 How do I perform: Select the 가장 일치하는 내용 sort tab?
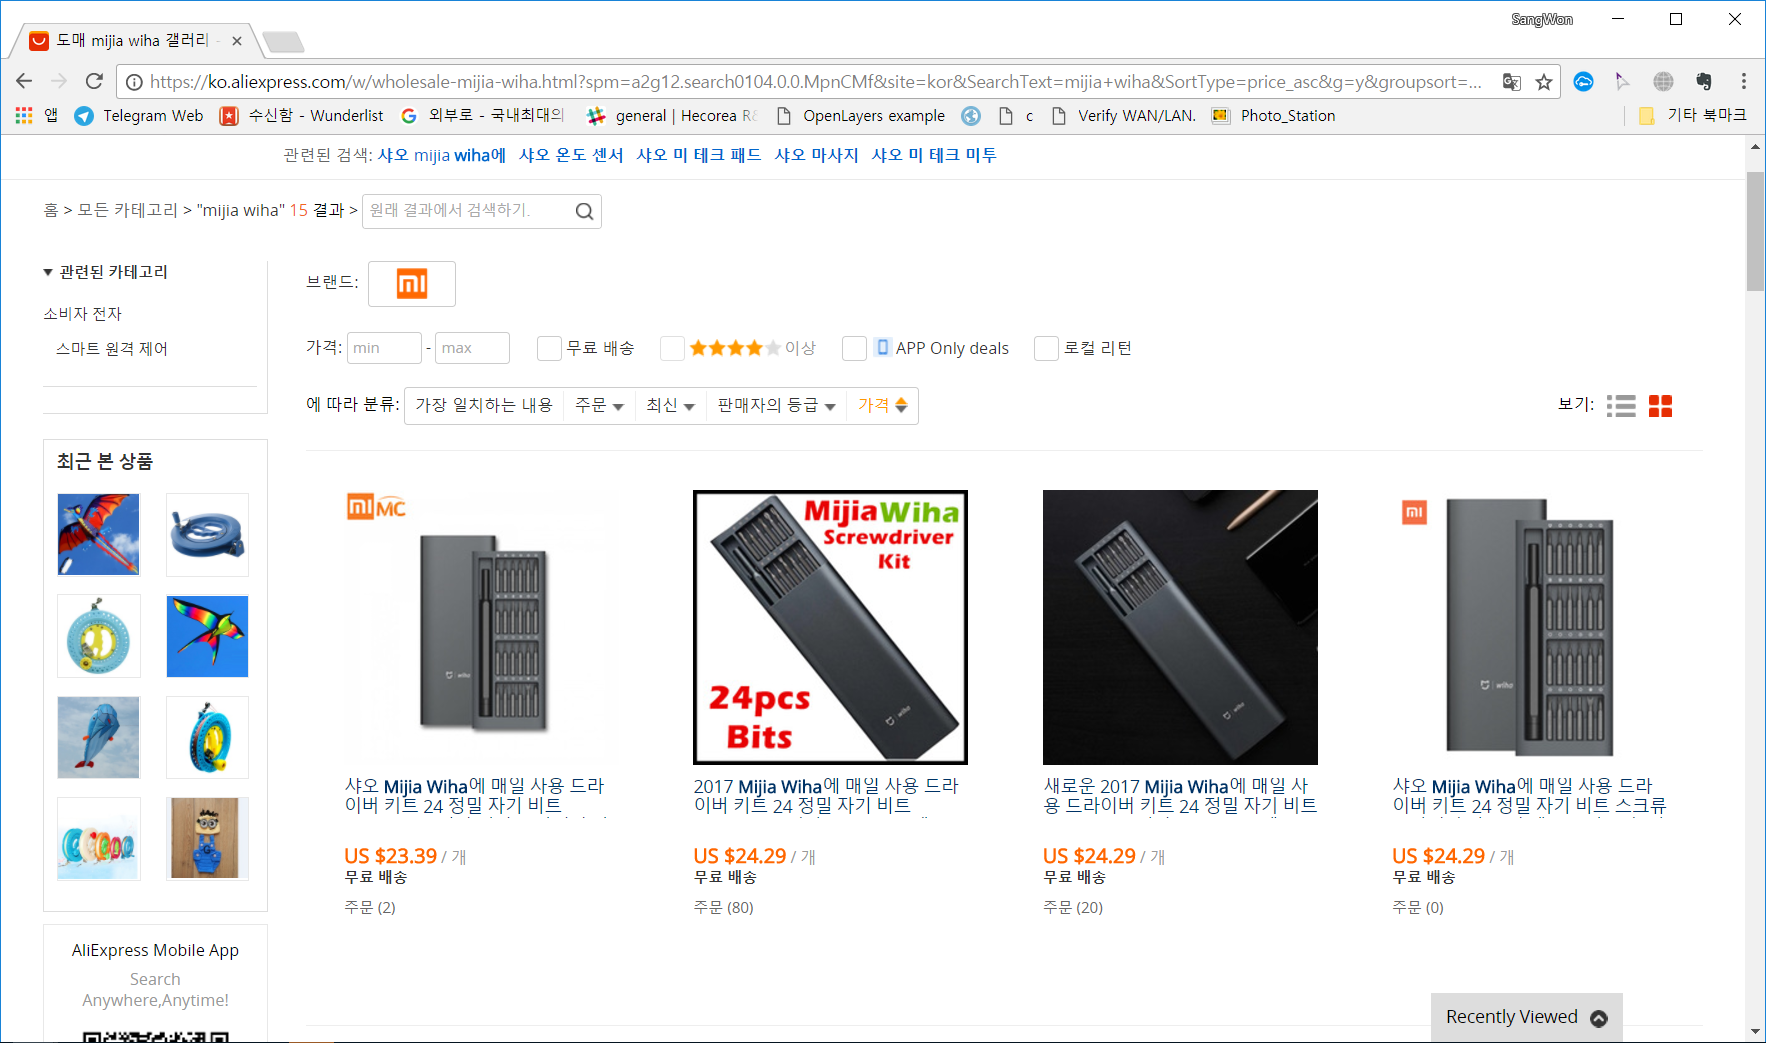point(484,405)
